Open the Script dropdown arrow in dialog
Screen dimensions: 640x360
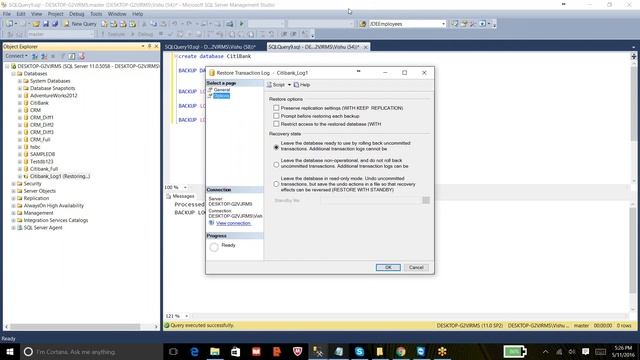[x=289, y=84]
